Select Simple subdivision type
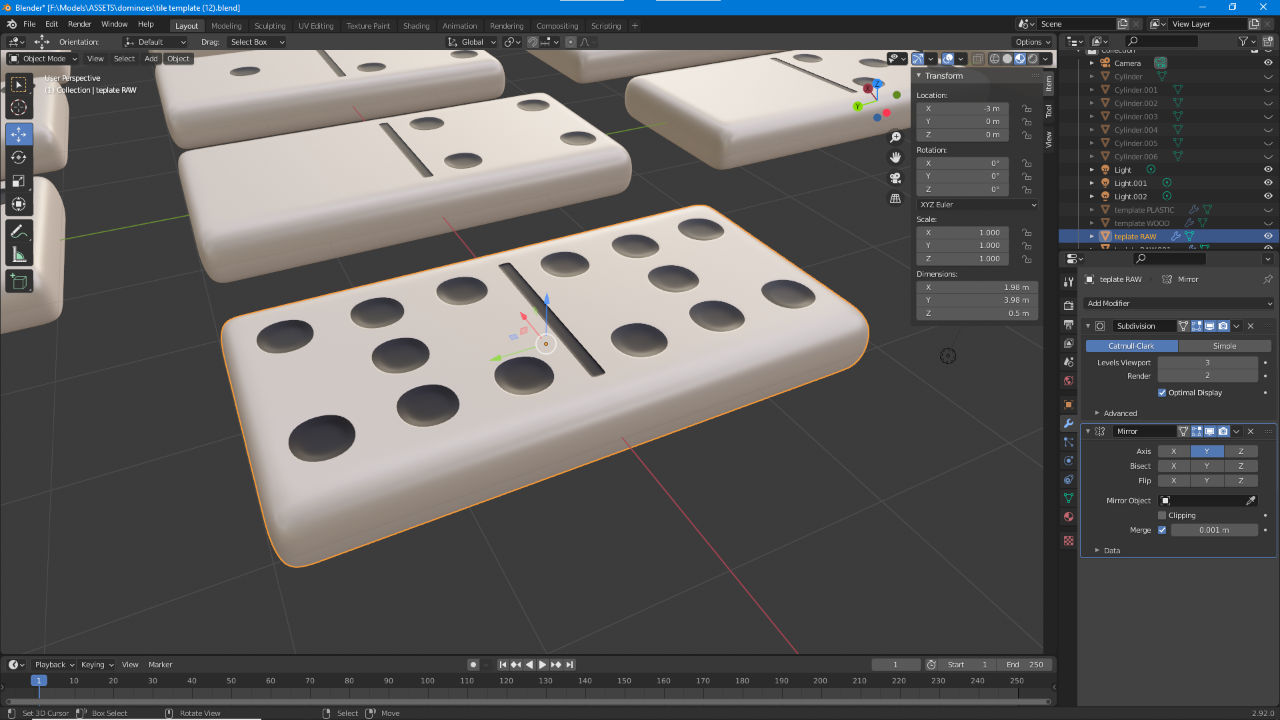The image size is (1280, 720). [x=1224, y=346]
